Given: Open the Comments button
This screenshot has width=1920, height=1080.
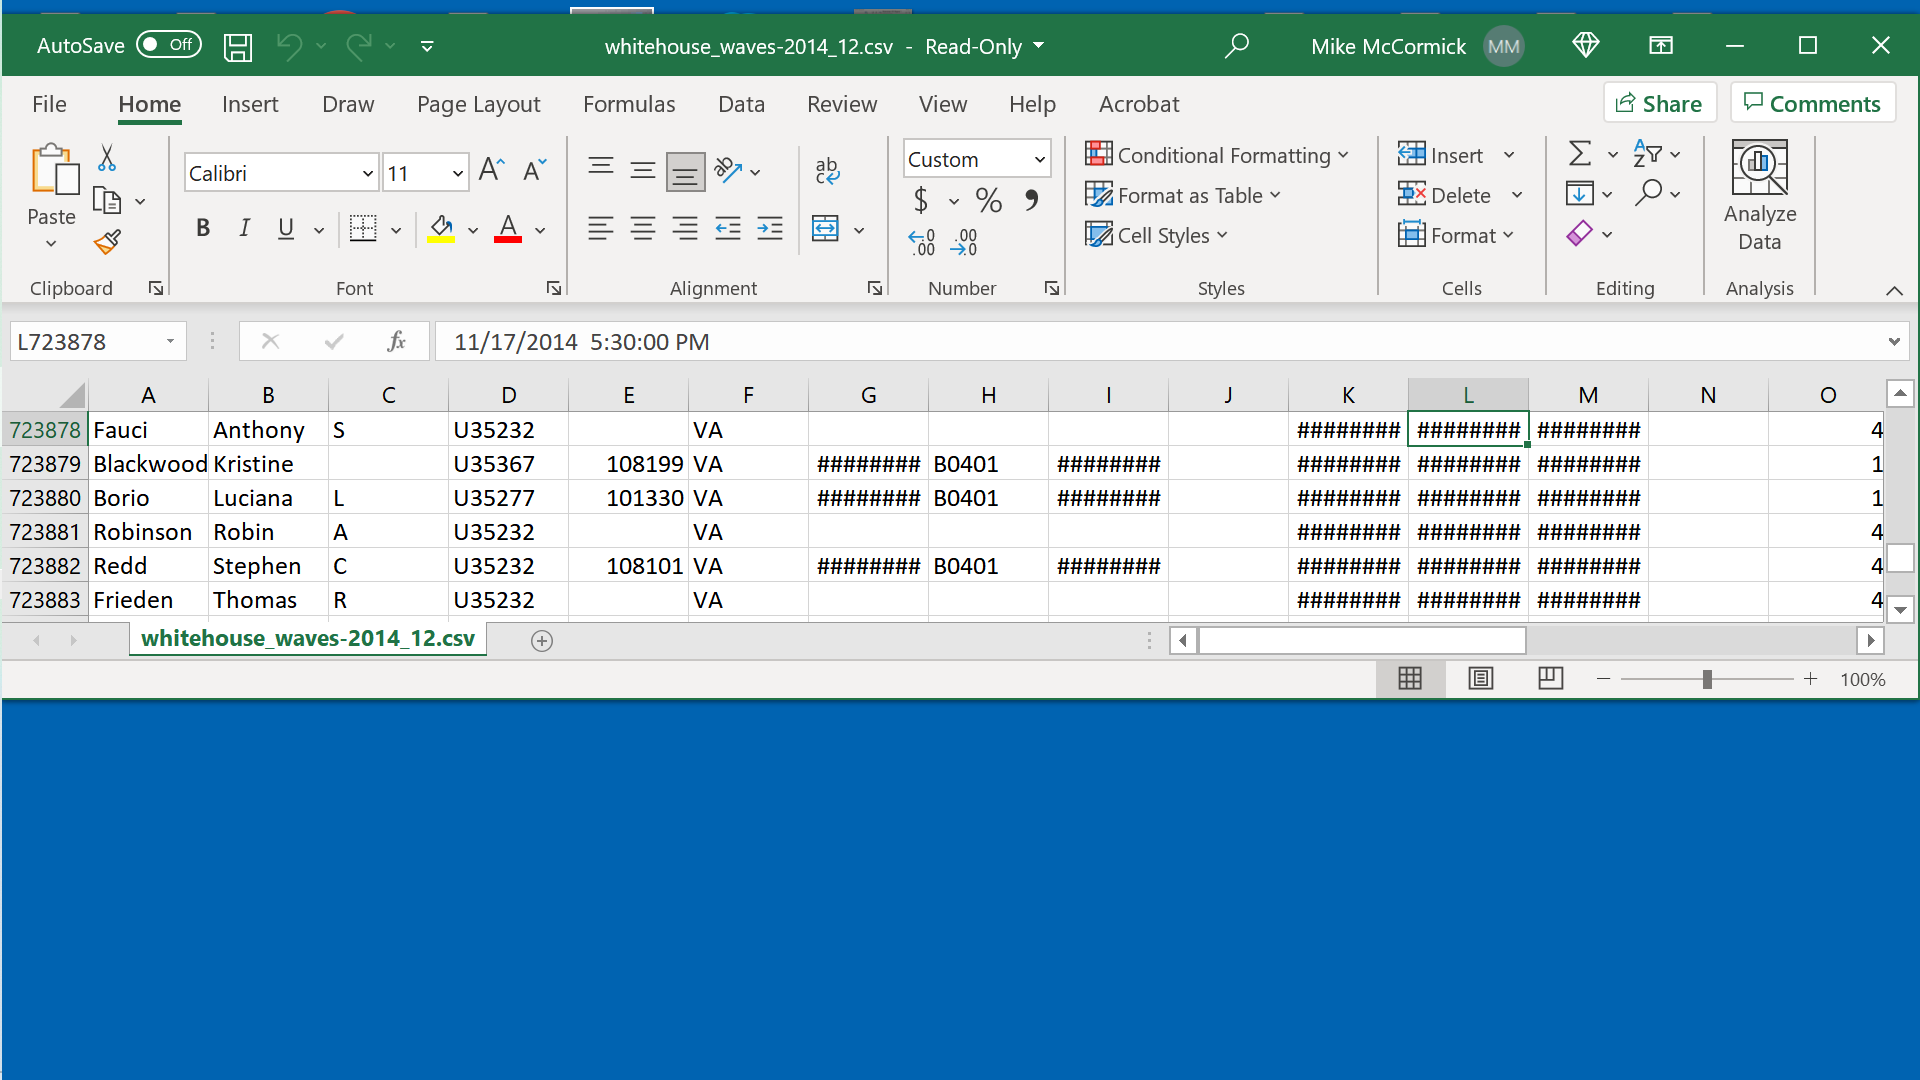Looking at the screenshot, I should (x=1812, y=104).
